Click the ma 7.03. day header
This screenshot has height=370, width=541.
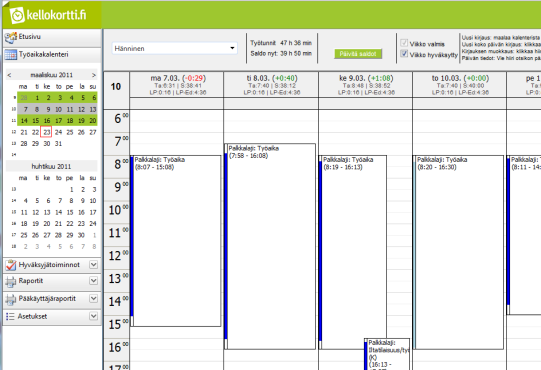(x=177, y=85)
